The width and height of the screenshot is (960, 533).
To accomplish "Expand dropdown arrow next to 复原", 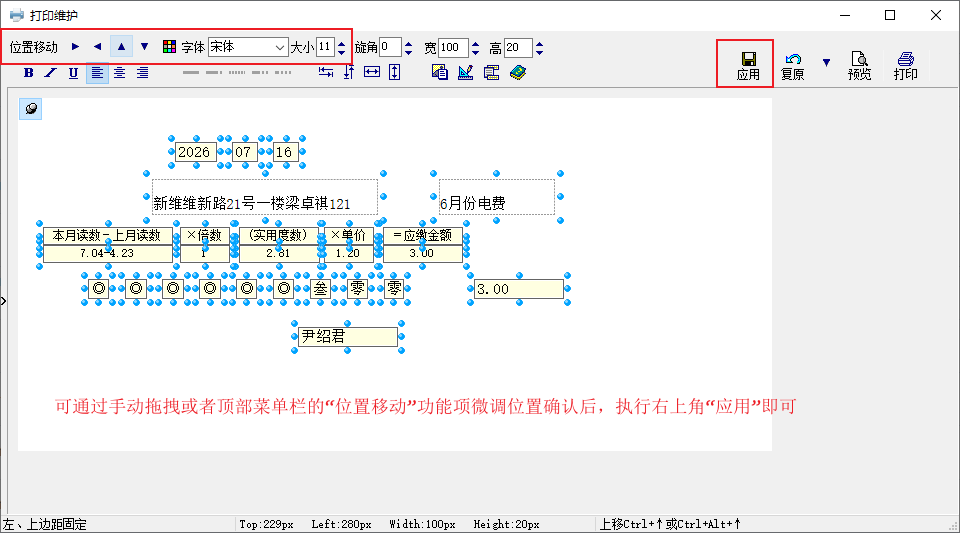I will [827, 62].
